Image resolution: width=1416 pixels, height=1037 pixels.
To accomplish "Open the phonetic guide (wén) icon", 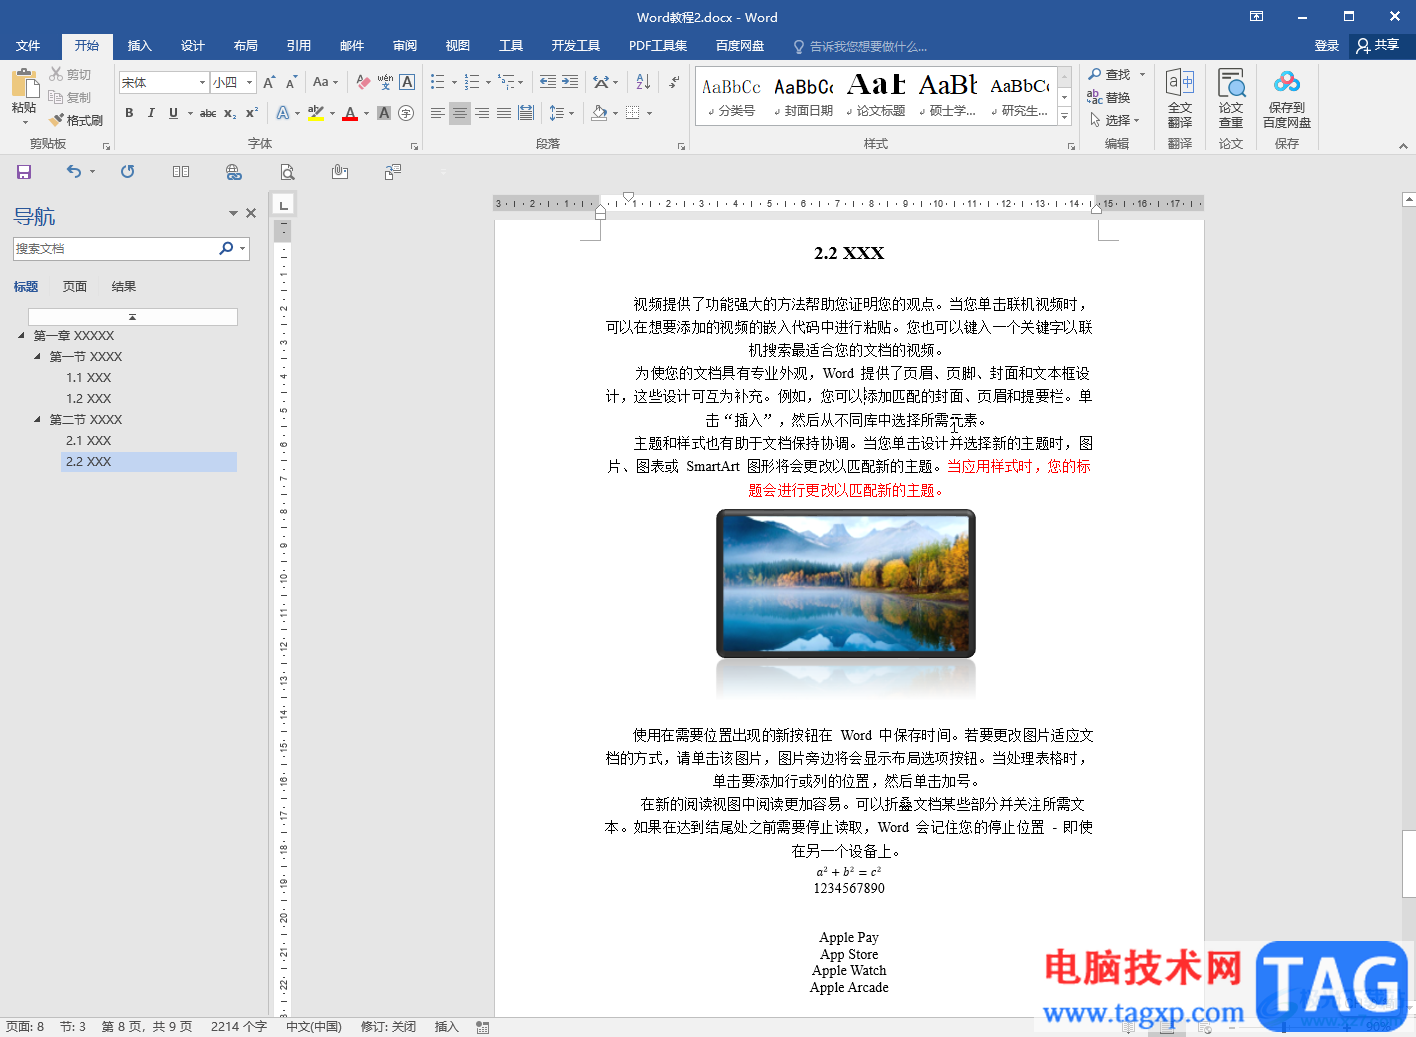I will pyautogui.click(x=385, y=83).
